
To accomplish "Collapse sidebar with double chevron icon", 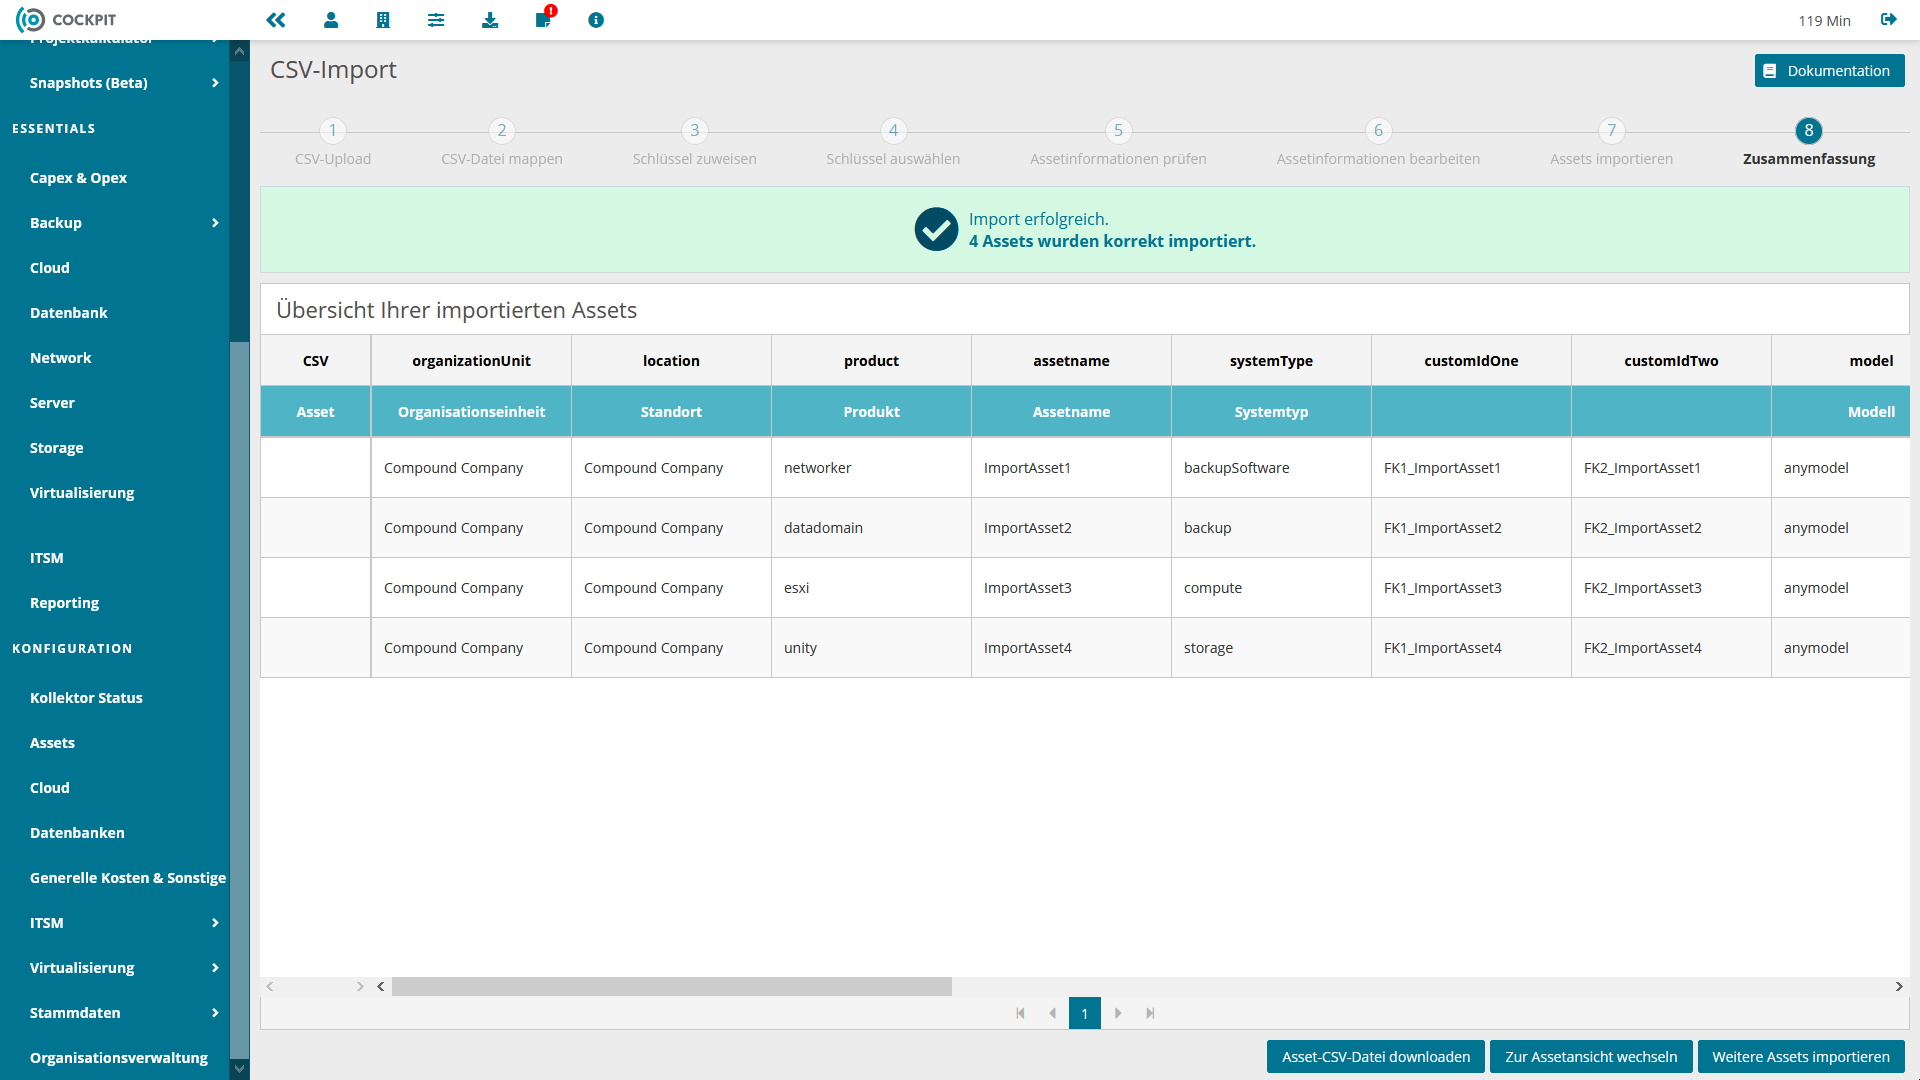I will [x=276, y=20].
